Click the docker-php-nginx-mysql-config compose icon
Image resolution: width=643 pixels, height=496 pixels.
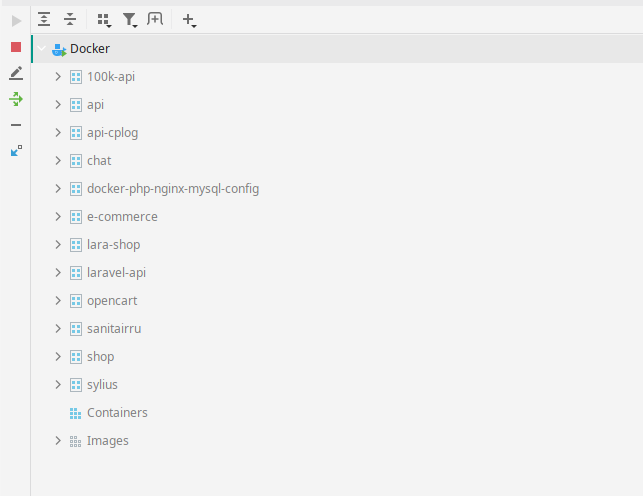76,189
